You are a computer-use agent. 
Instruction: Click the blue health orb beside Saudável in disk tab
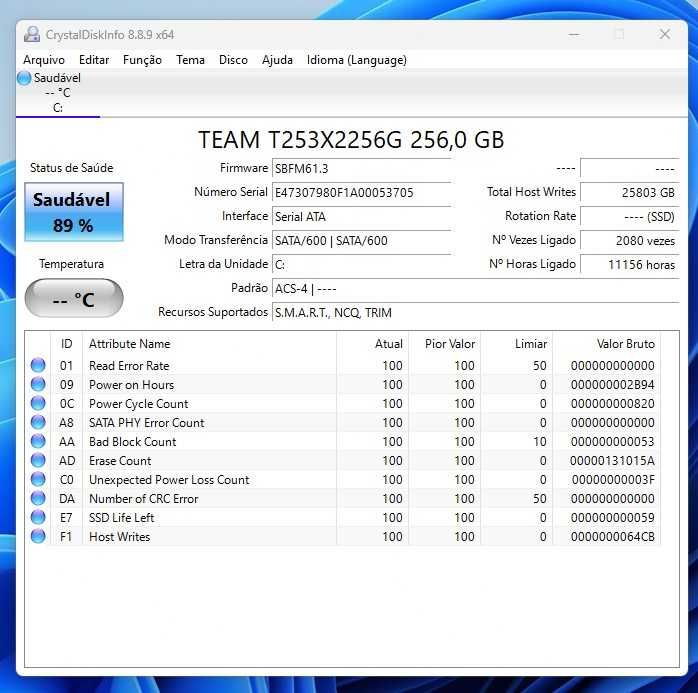[x=24, y=78]
